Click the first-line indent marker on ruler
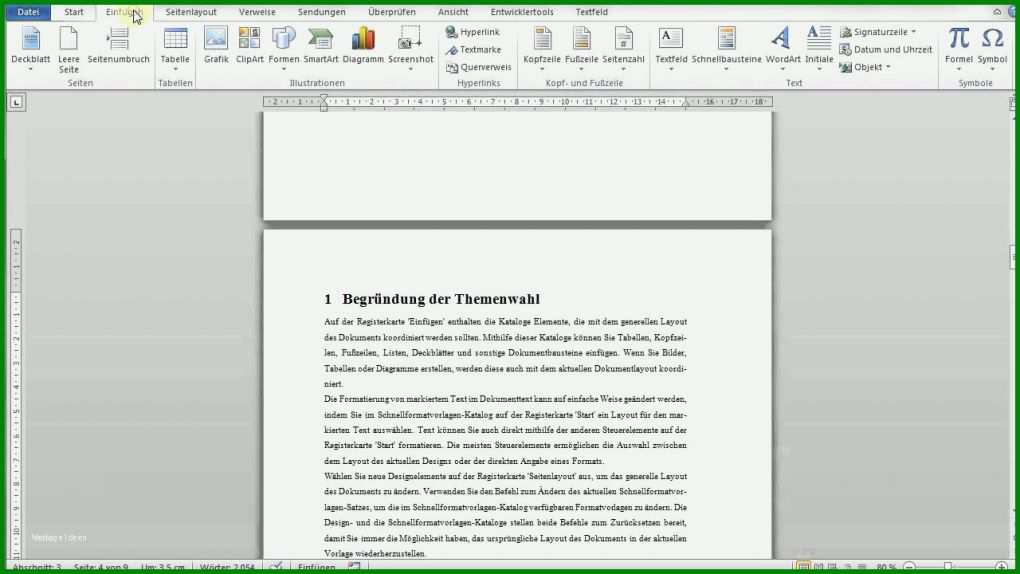 324,98
